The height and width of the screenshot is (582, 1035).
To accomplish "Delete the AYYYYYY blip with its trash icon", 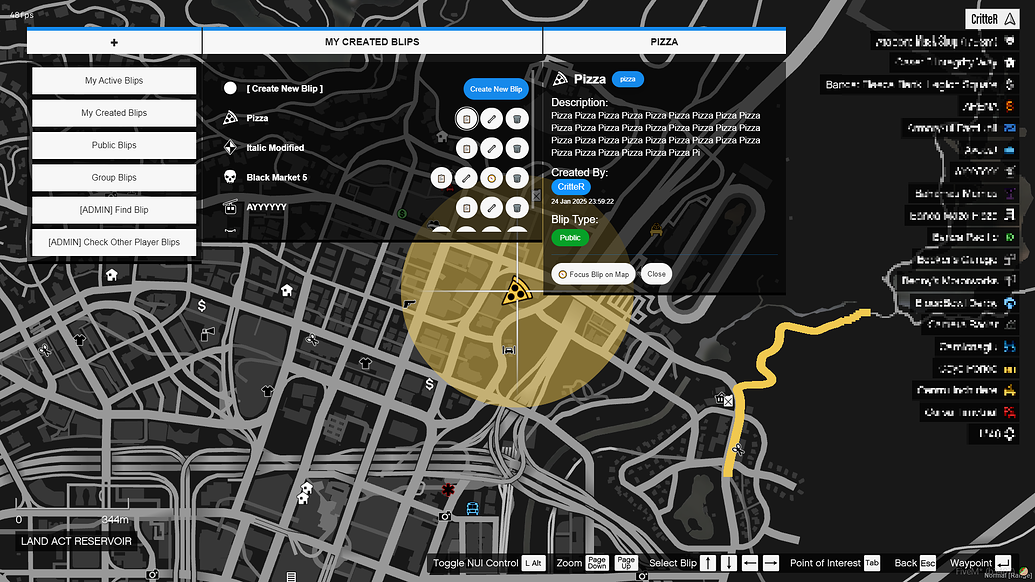I will coord(516,208).
